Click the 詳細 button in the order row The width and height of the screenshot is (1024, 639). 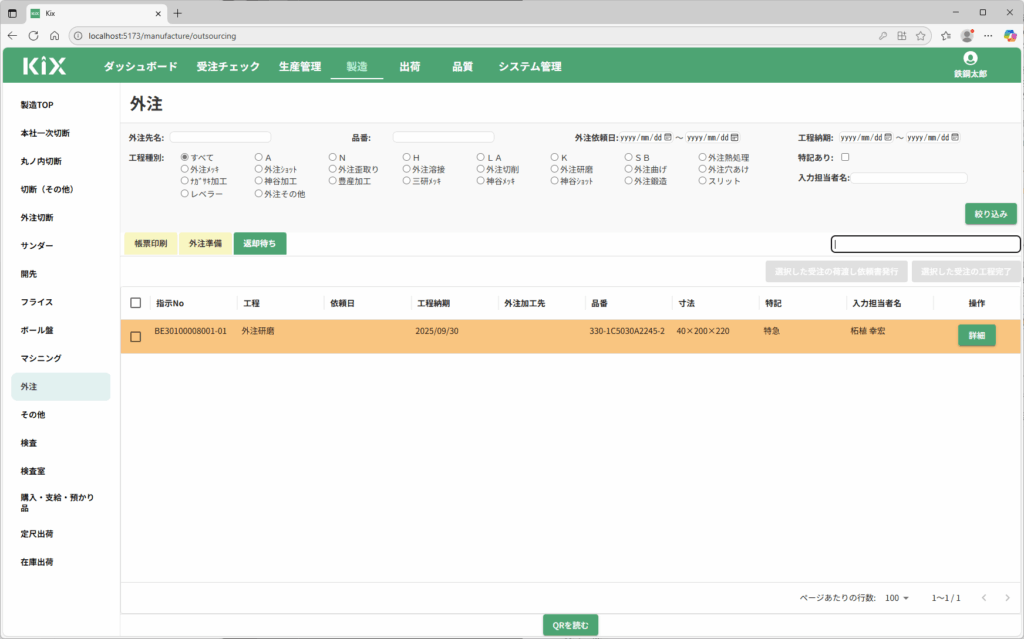point(976,336)
